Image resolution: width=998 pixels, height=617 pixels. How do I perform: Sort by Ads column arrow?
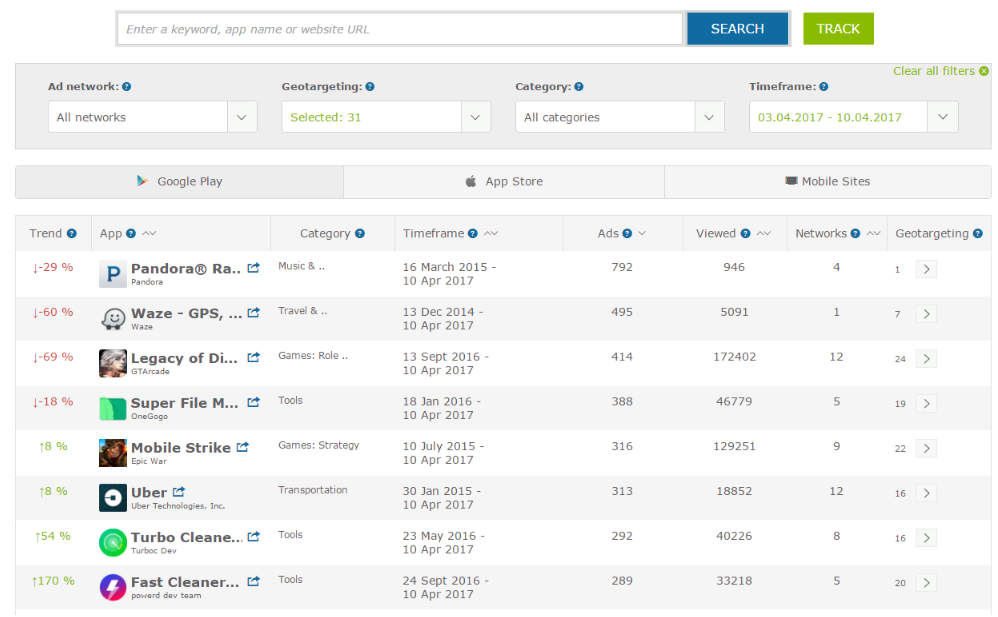pos(642,234)
